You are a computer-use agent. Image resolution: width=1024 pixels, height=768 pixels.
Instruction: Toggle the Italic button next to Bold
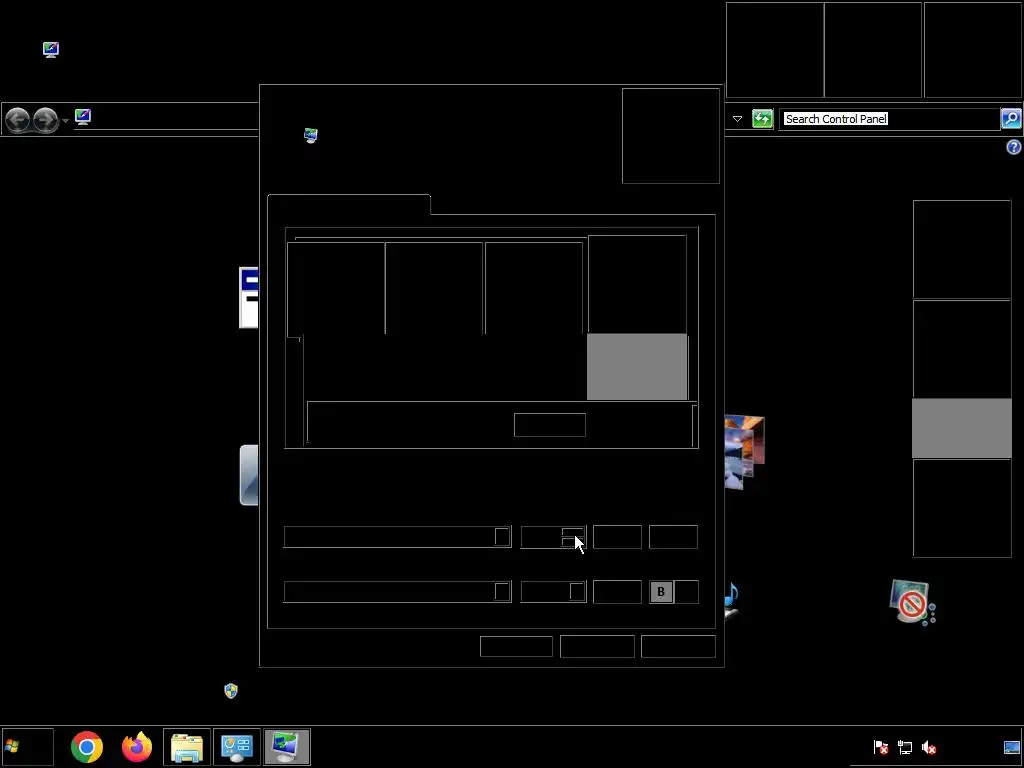click(x=686, y=592)
